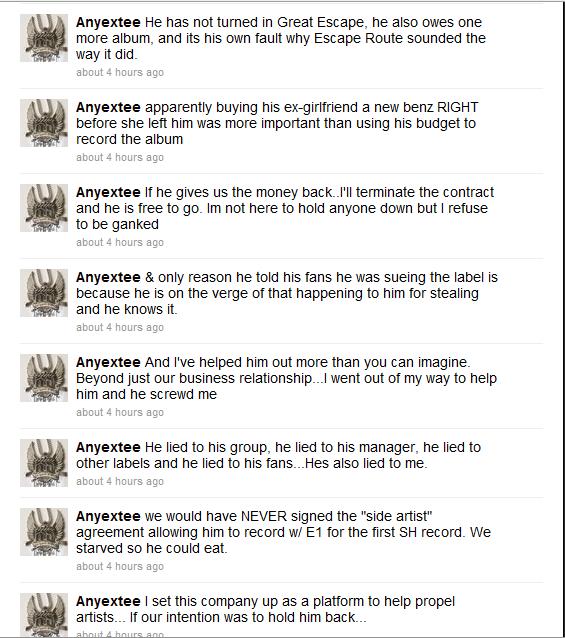Open Anyextee username on 'helped him out' tweet

108,363
